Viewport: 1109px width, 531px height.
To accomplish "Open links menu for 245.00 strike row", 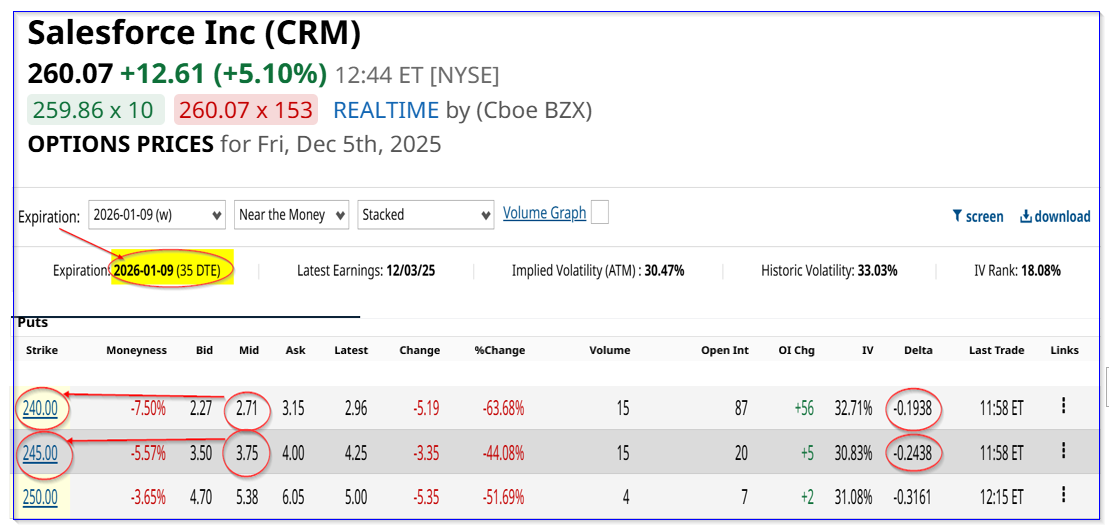I will (1063, 452).
